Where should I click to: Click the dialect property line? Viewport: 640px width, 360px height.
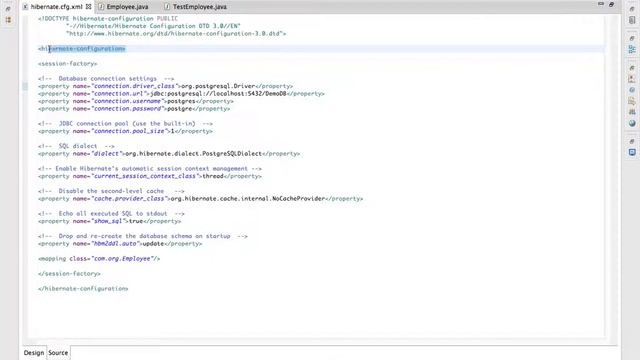169,154
